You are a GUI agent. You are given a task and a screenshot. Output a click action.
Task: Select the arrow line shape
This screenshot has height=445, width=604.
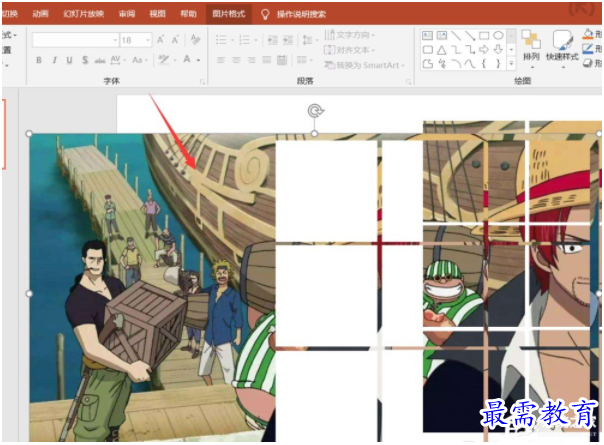pos(470,36)
